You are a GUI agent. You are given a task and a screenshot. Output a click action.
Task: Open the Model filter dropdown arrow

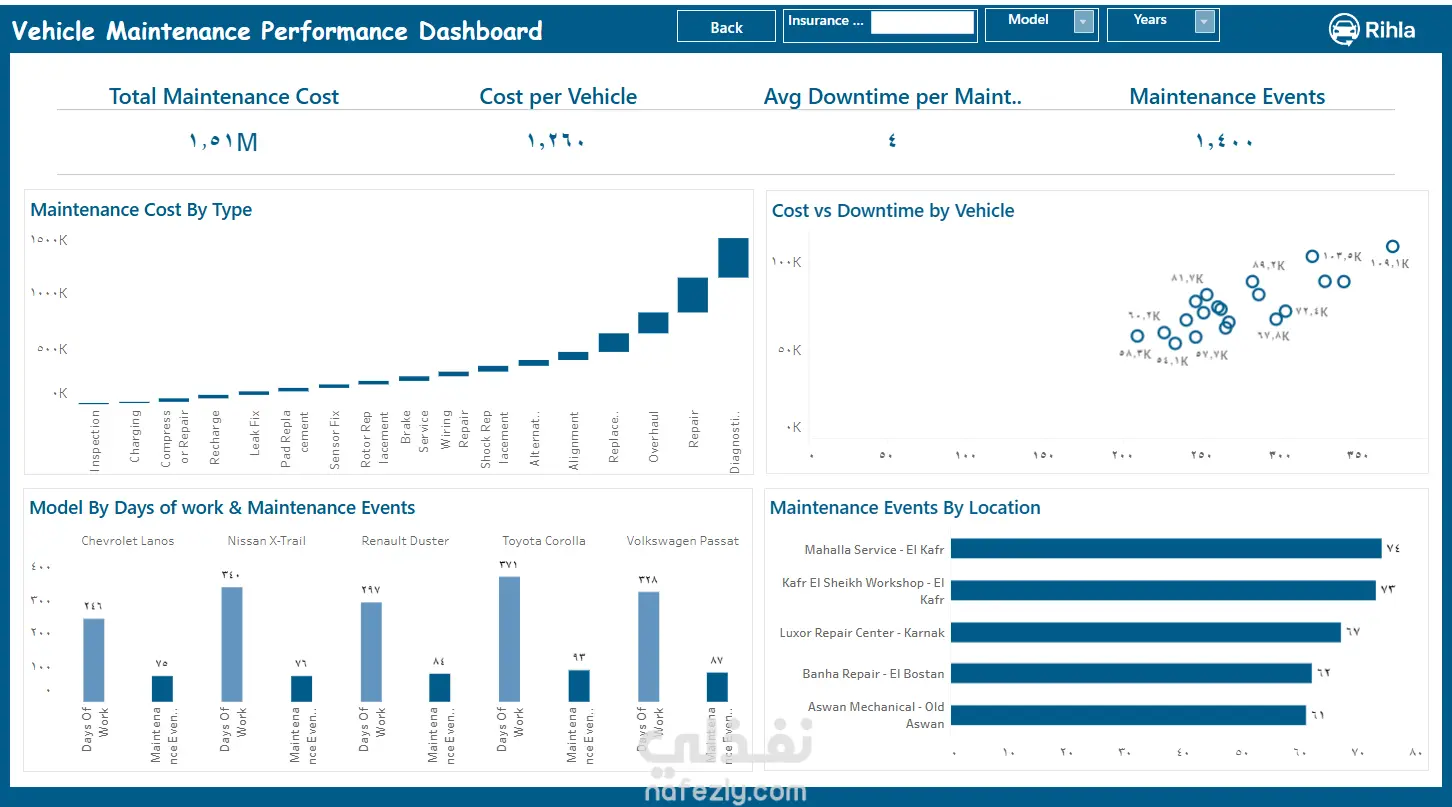point(1084,21)
